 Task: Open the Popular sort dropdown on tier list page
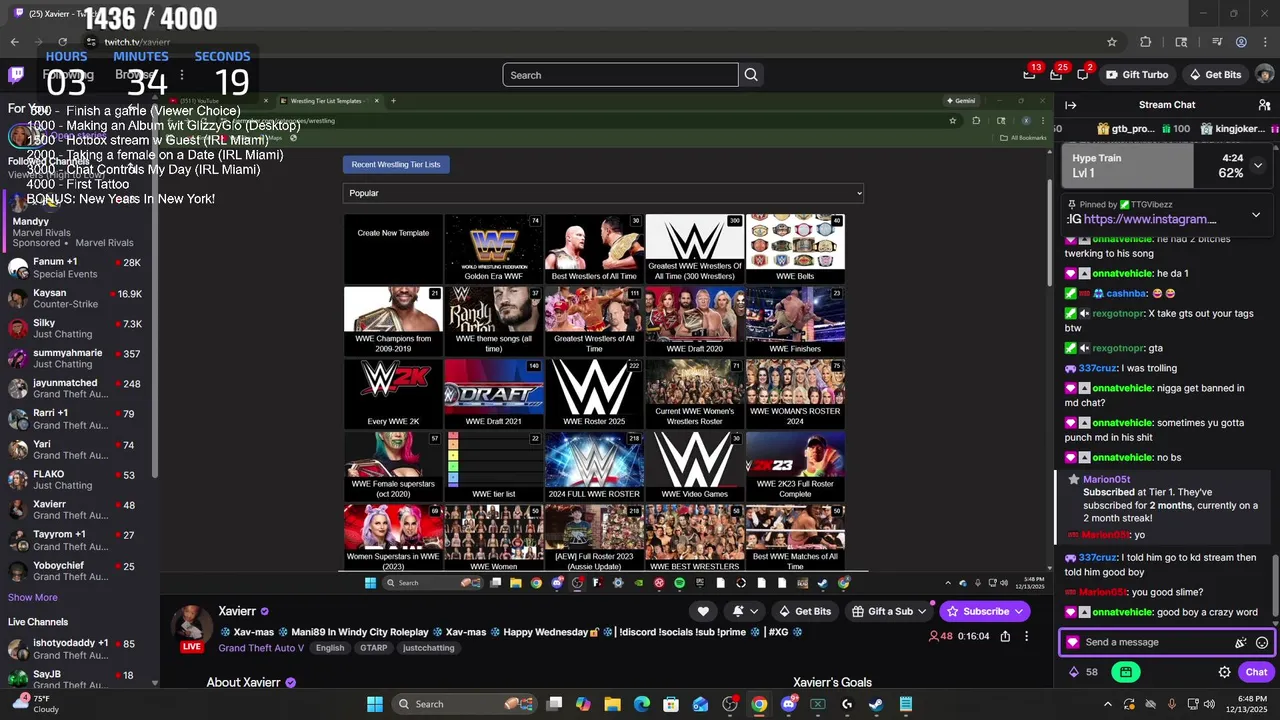[603, 193]
